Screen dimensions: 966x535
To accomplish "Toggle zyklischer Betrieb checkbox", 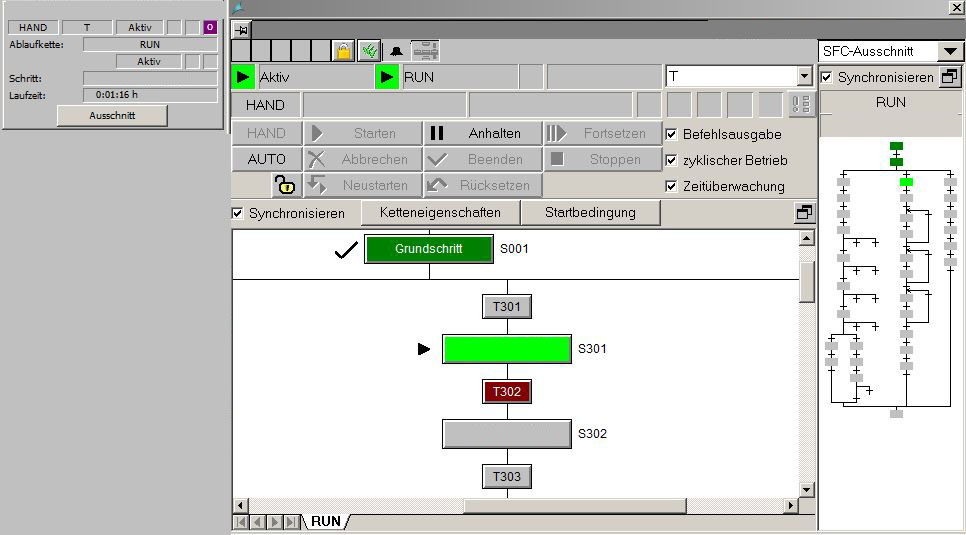I will (x=672, y=160).
